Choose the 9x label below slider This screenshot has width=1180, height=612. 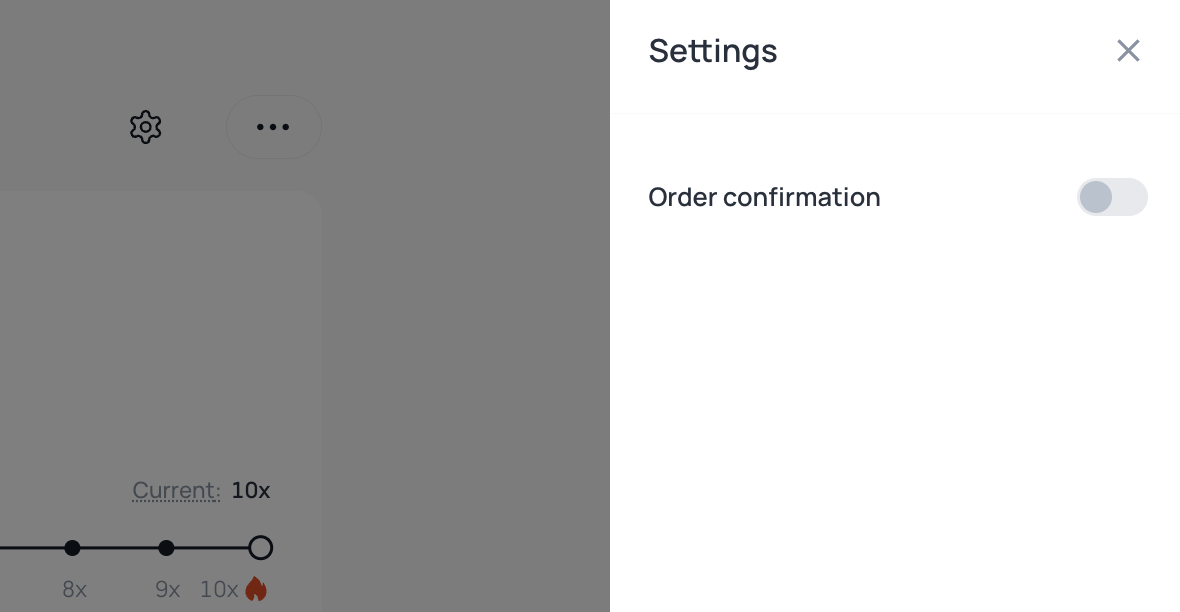pyautogui.click(x=168, y=589)
